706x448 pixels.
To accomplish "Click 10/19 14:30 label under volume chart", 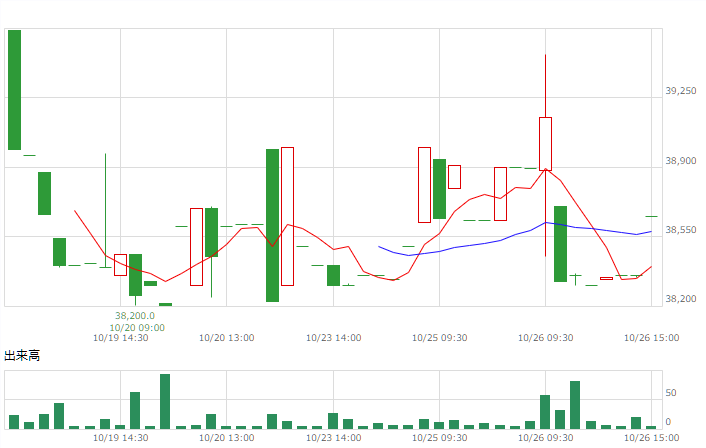I will click(120, 438).
